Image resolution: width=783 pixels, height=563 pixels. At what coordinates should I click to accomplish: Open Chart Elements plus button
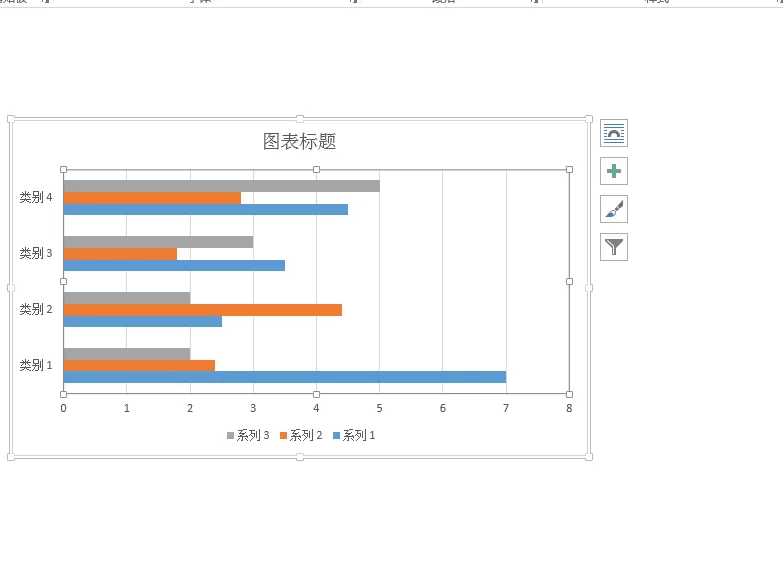coord(614,171)
